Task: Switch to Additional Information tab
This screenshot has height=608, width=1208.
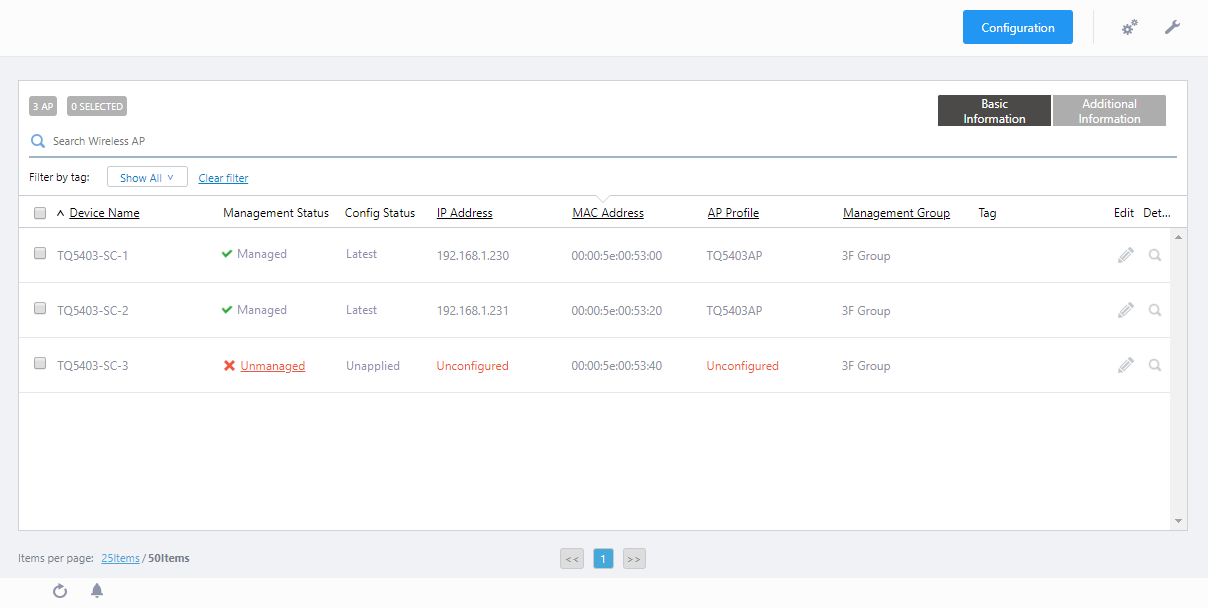Action: pos(1109,111)
